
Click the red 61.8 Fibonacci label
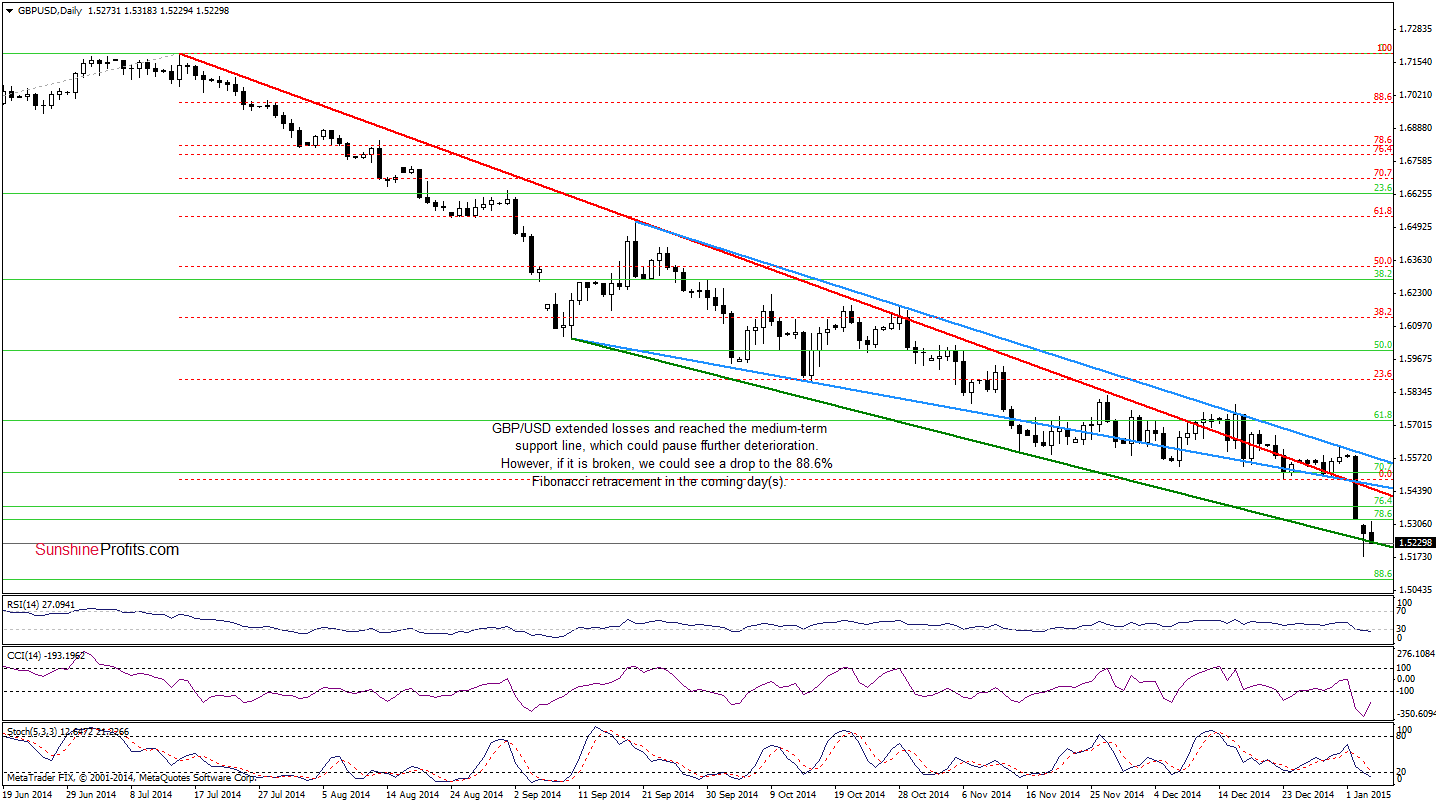[1383, 211]
